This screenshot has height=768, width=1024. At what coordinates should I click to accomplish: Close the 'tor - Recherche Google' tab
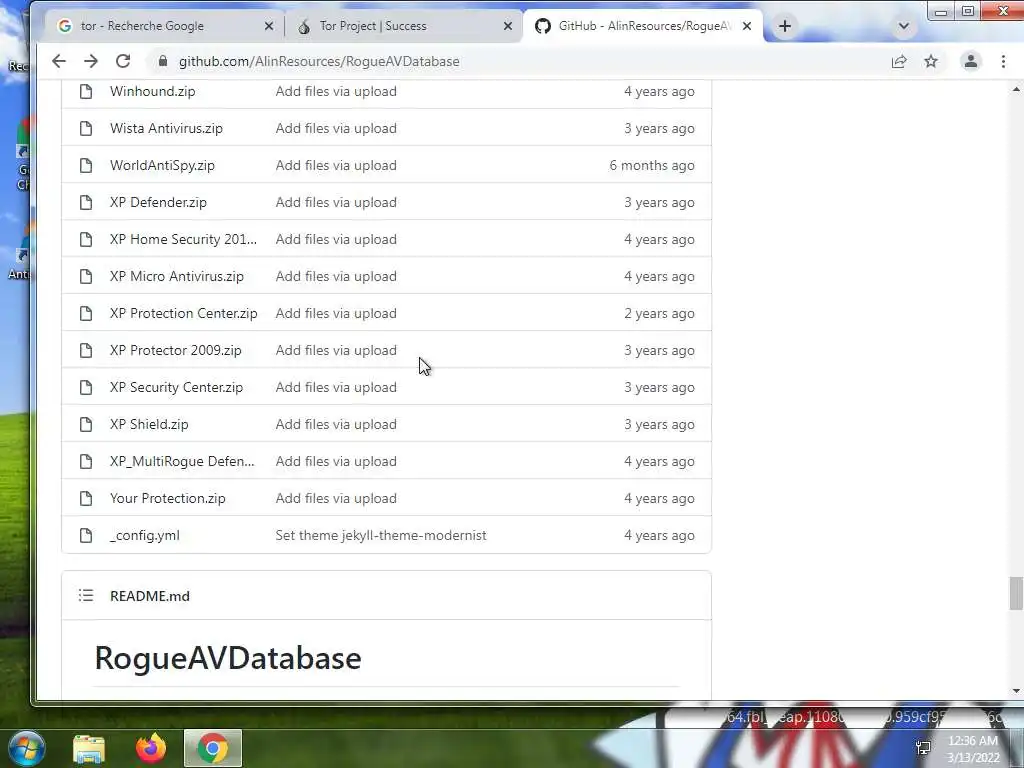(x=268, y=26)
